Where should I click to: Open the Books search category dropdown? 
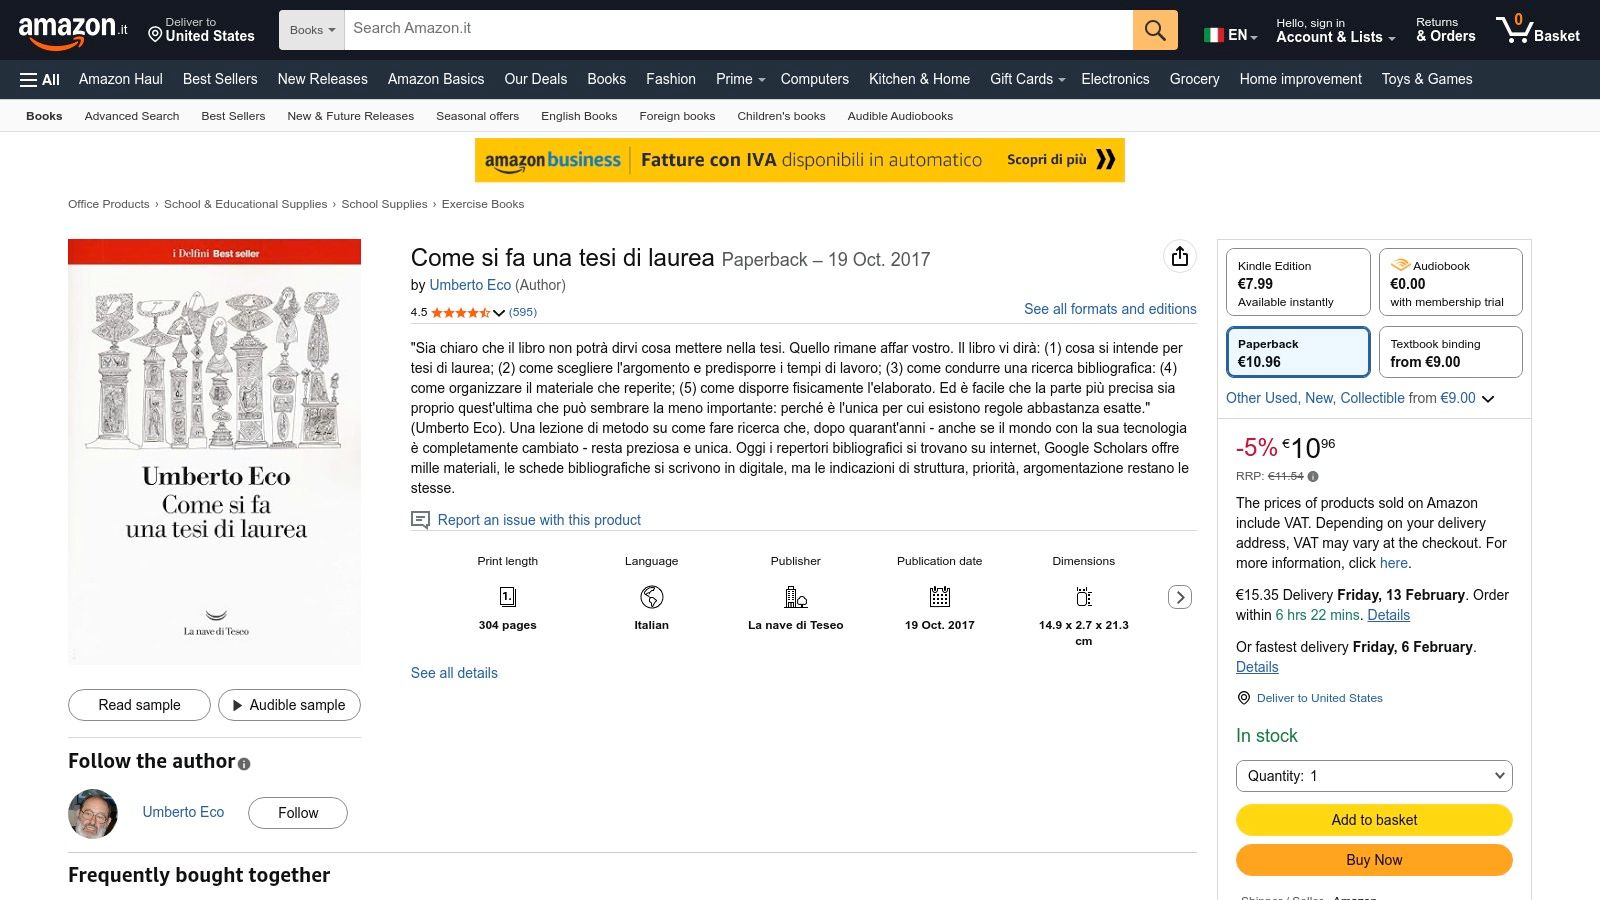(x=312, y=30)
